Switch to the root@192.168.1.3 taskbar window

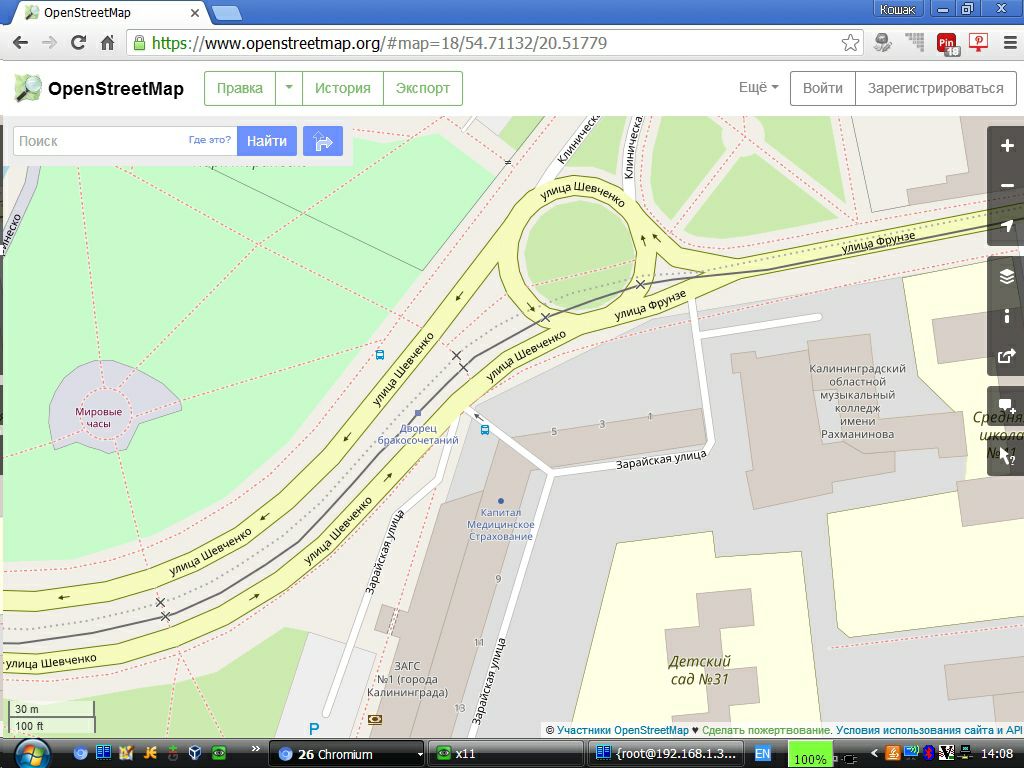coord(666,754)
